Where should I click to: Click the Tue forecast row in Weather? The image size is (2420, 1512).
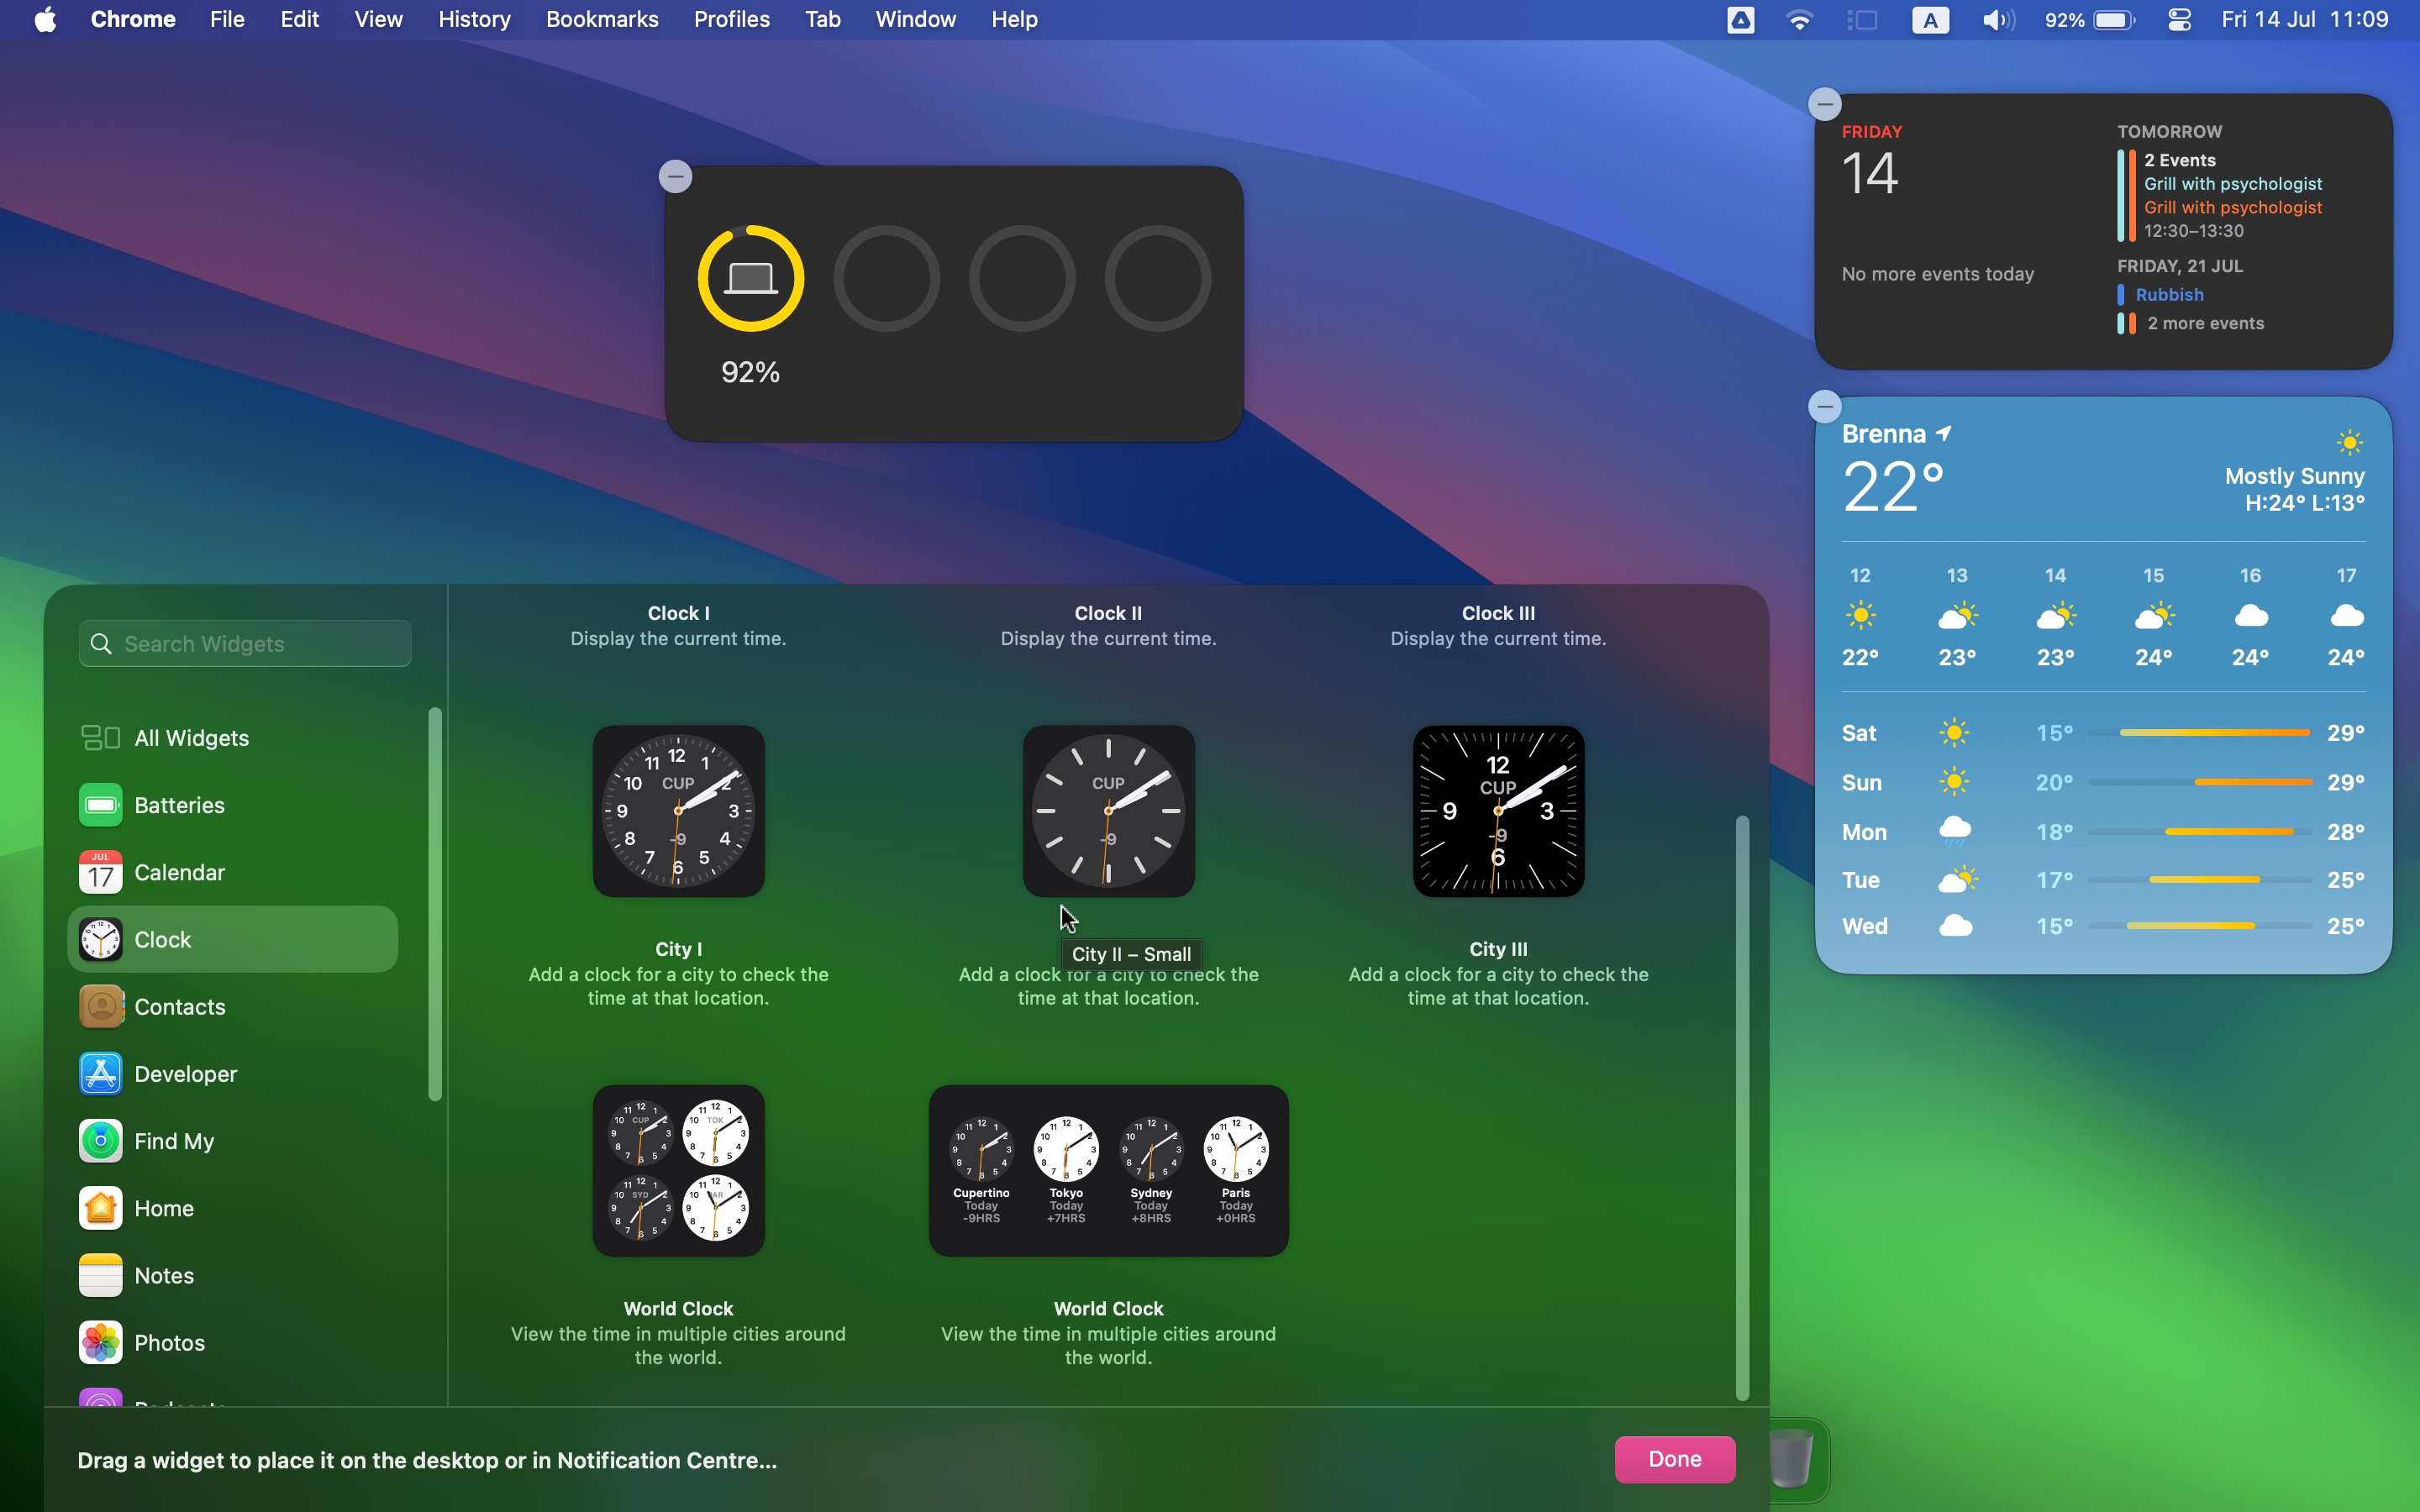[2103, 880]
